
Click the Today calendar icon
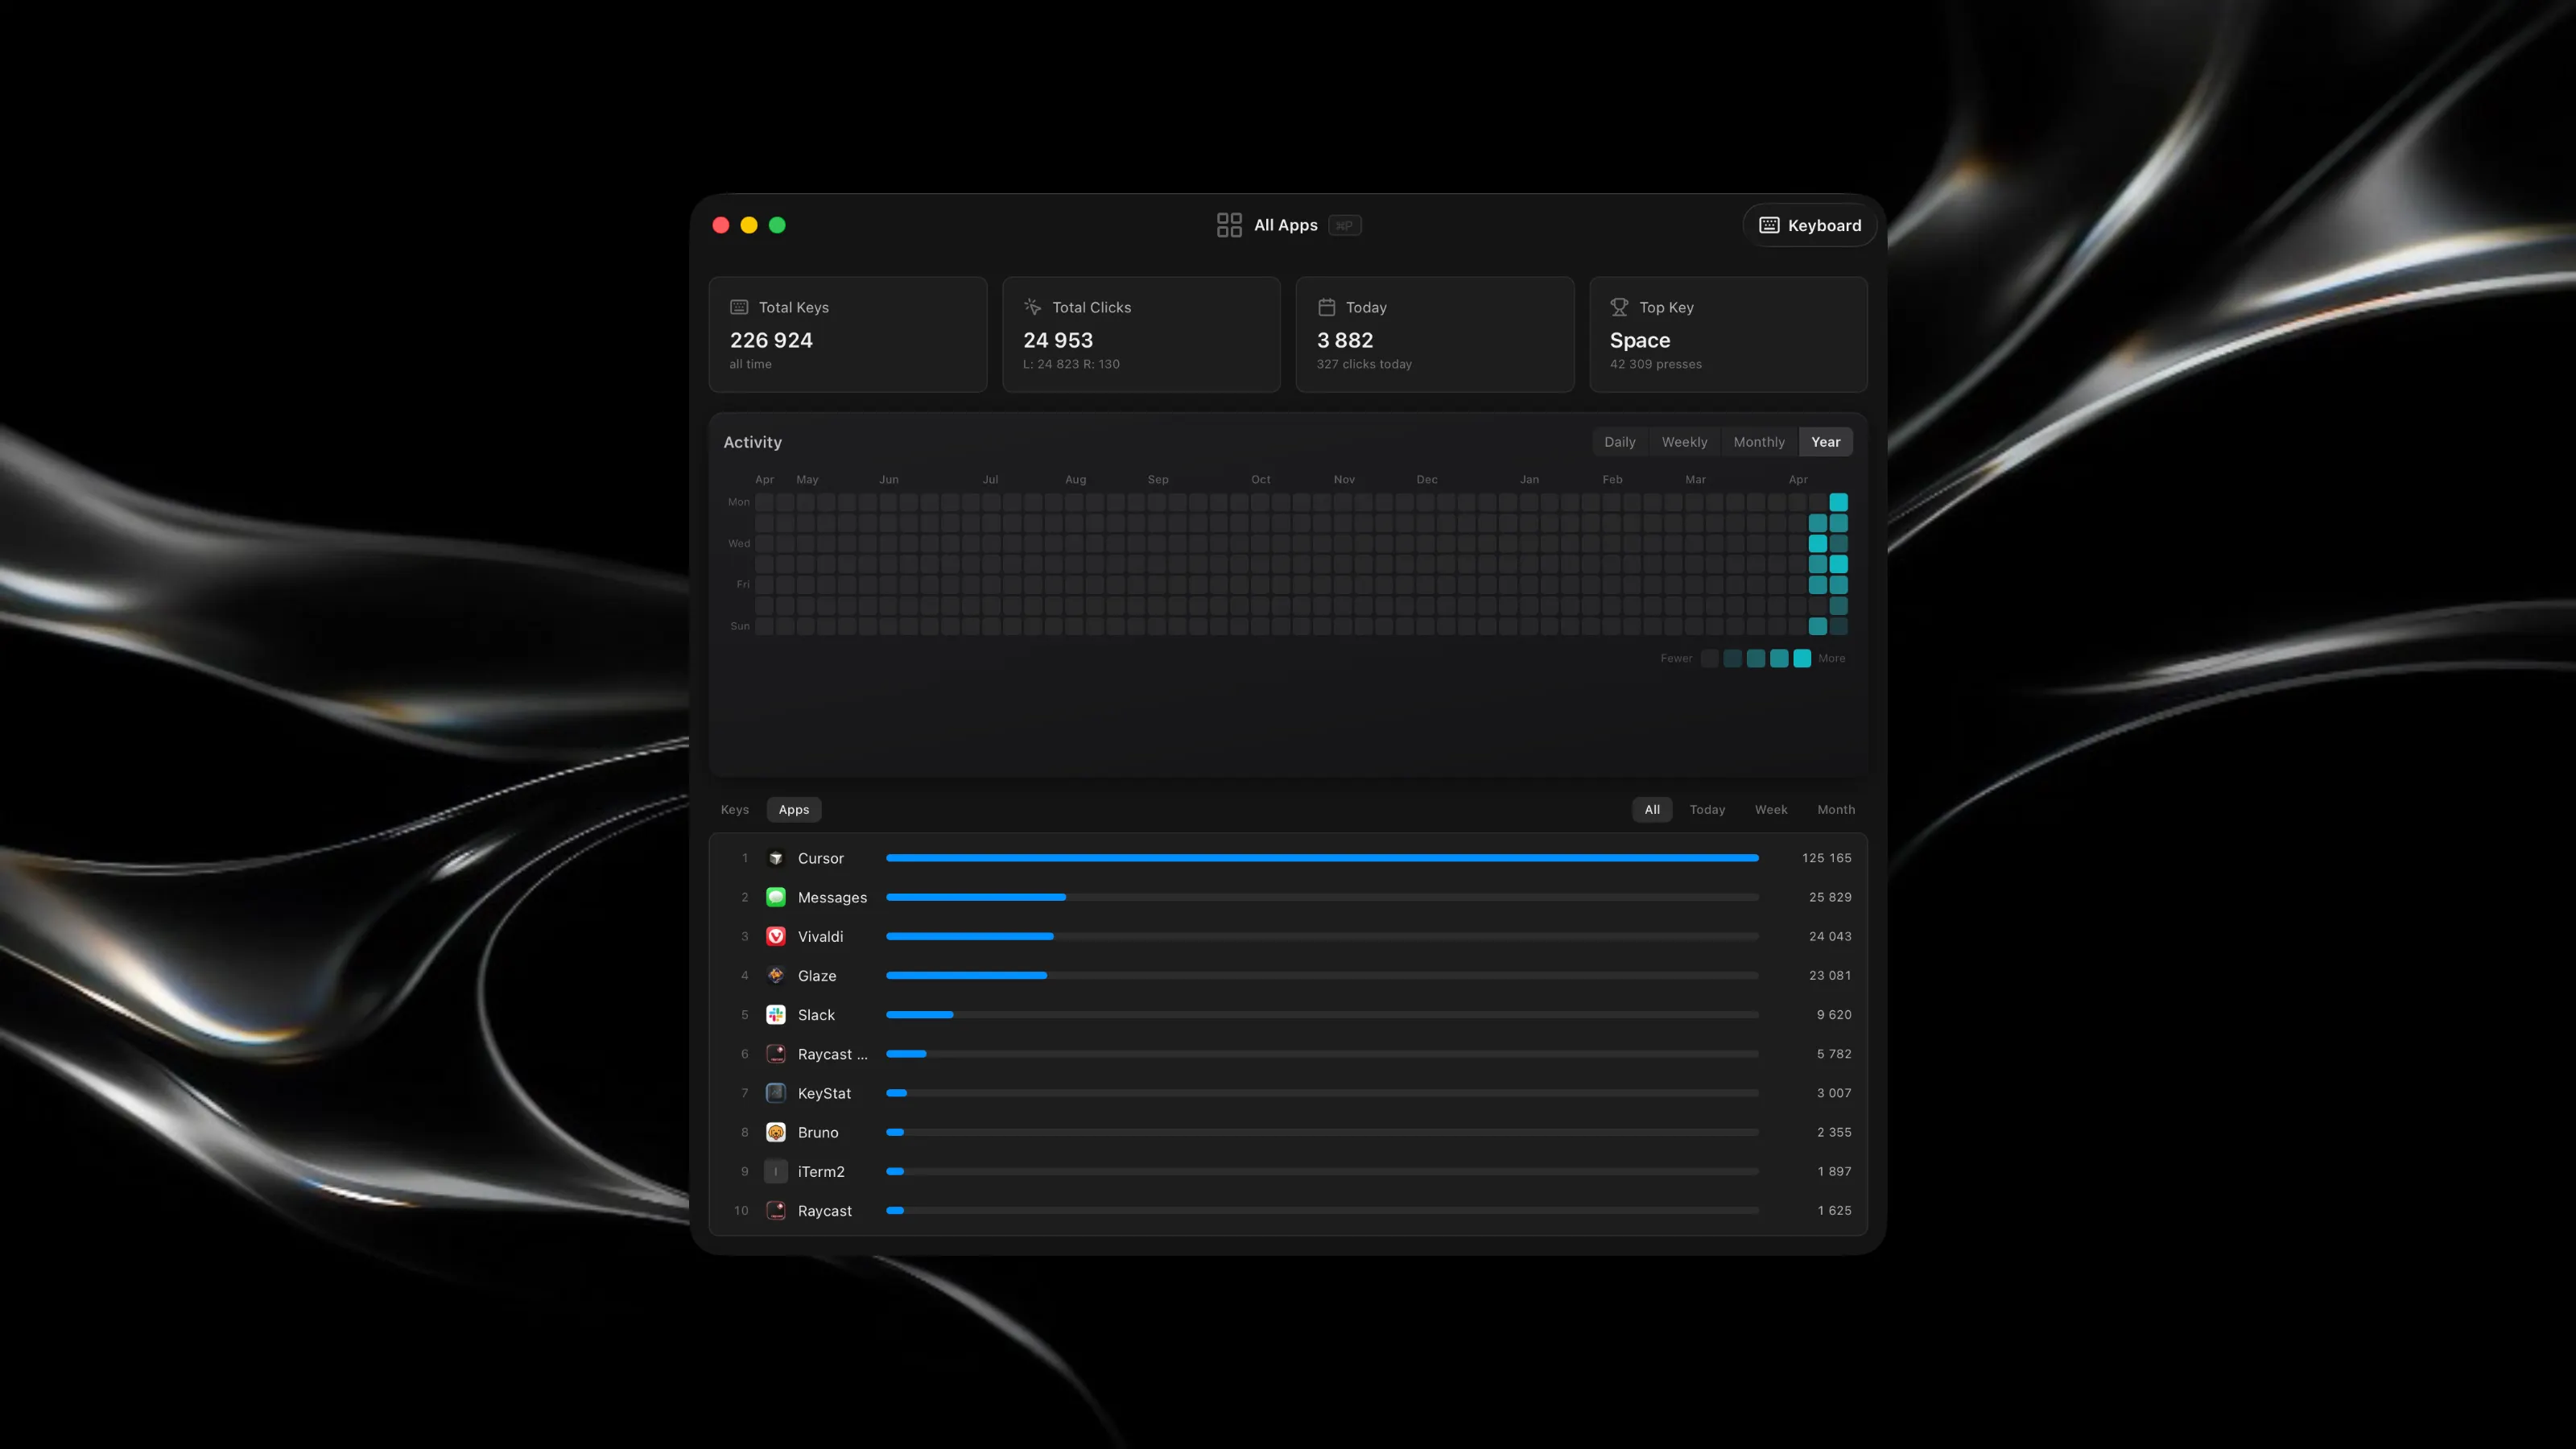click(x=1326, y=307)
